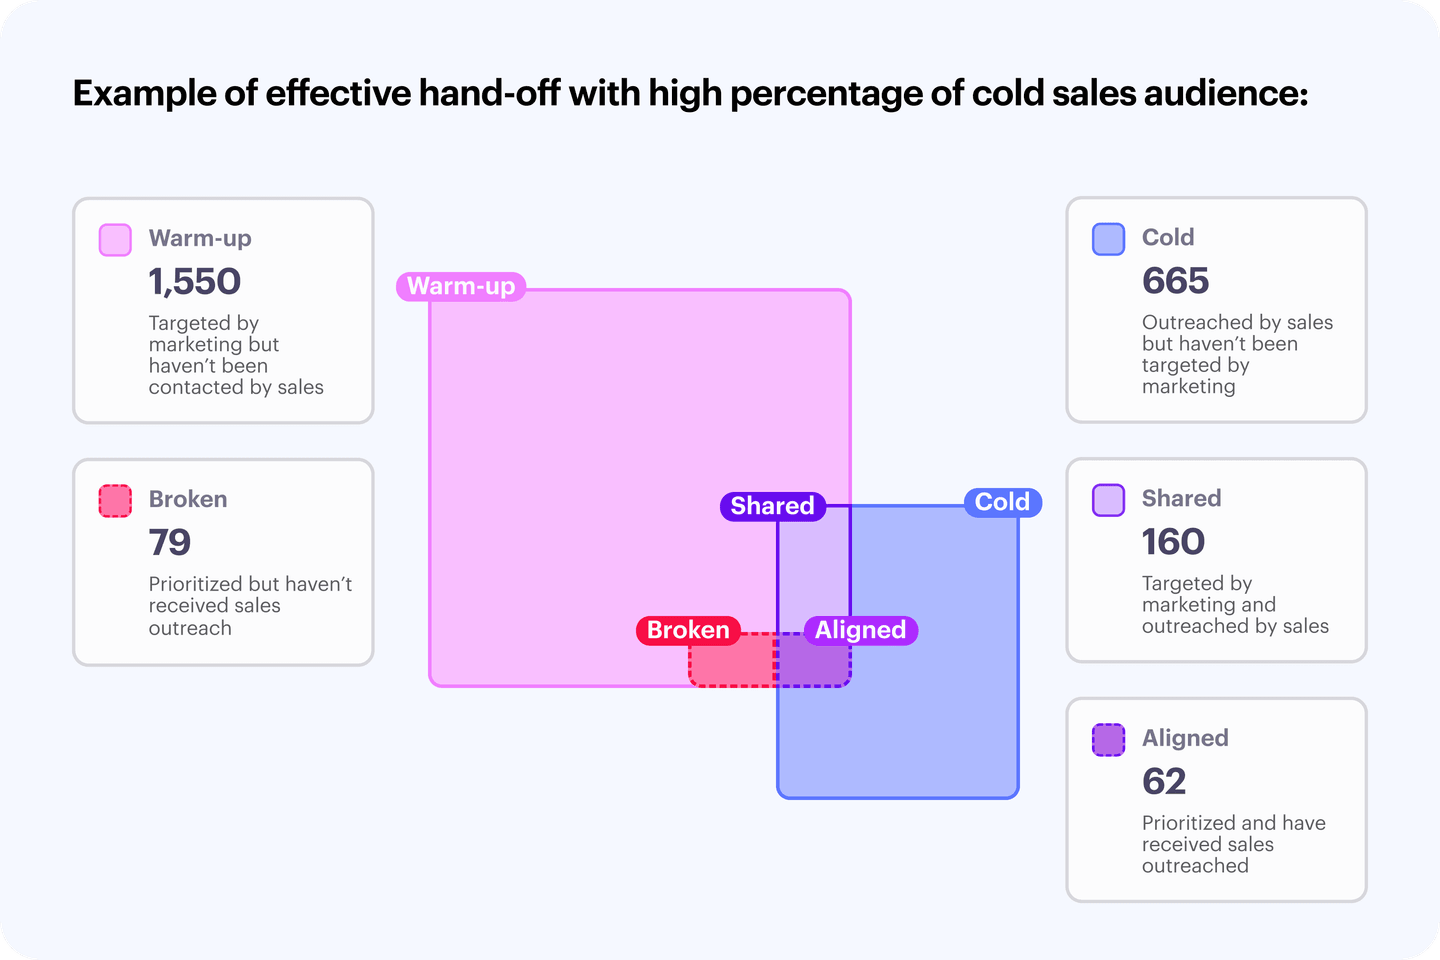Image resolution: width=1440 pixels, height=960 pixels.
Task: Click the 1,550 Warm-up count
Action: [195, 282]
